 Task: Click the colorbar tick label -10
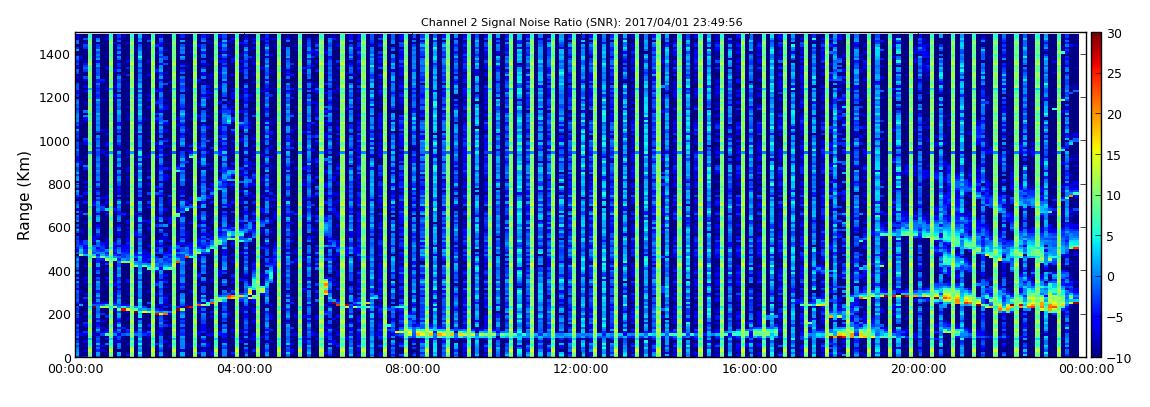(1117, 358)
